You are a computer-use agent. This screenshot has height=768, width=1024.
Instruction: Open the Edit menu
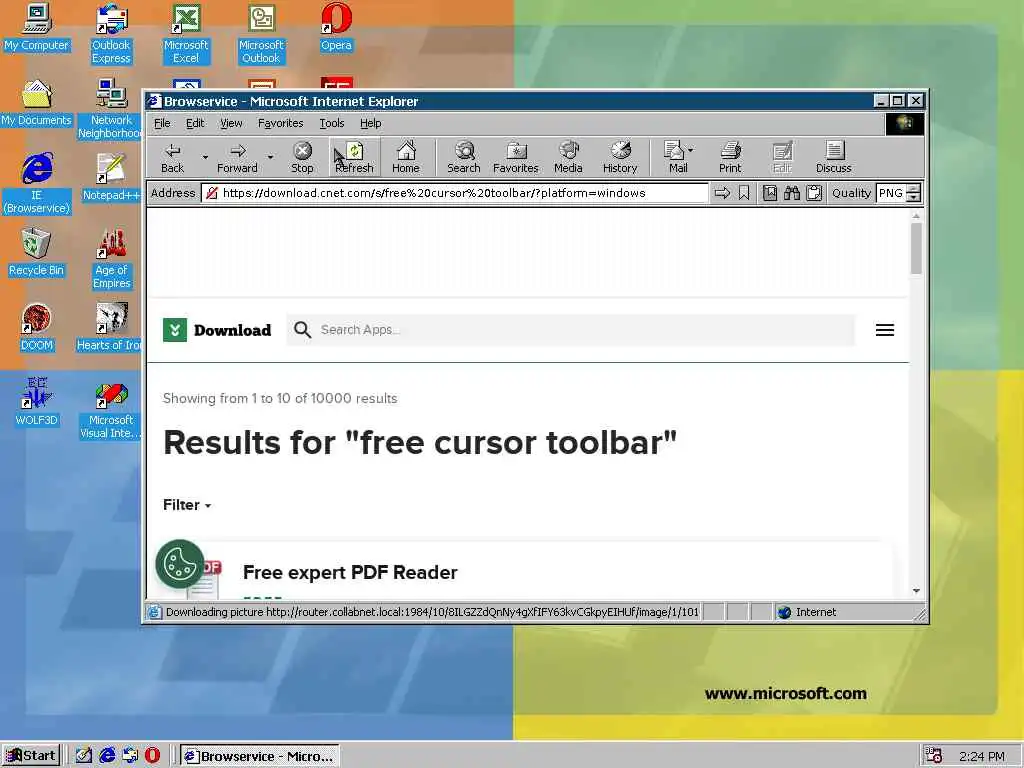pos(195,123)
